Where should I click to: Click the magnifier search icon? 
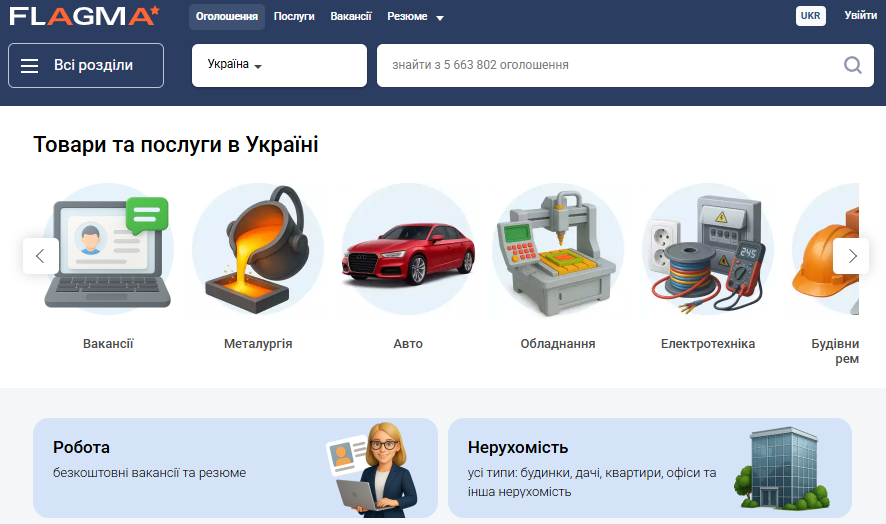click(x=853, y=66)
